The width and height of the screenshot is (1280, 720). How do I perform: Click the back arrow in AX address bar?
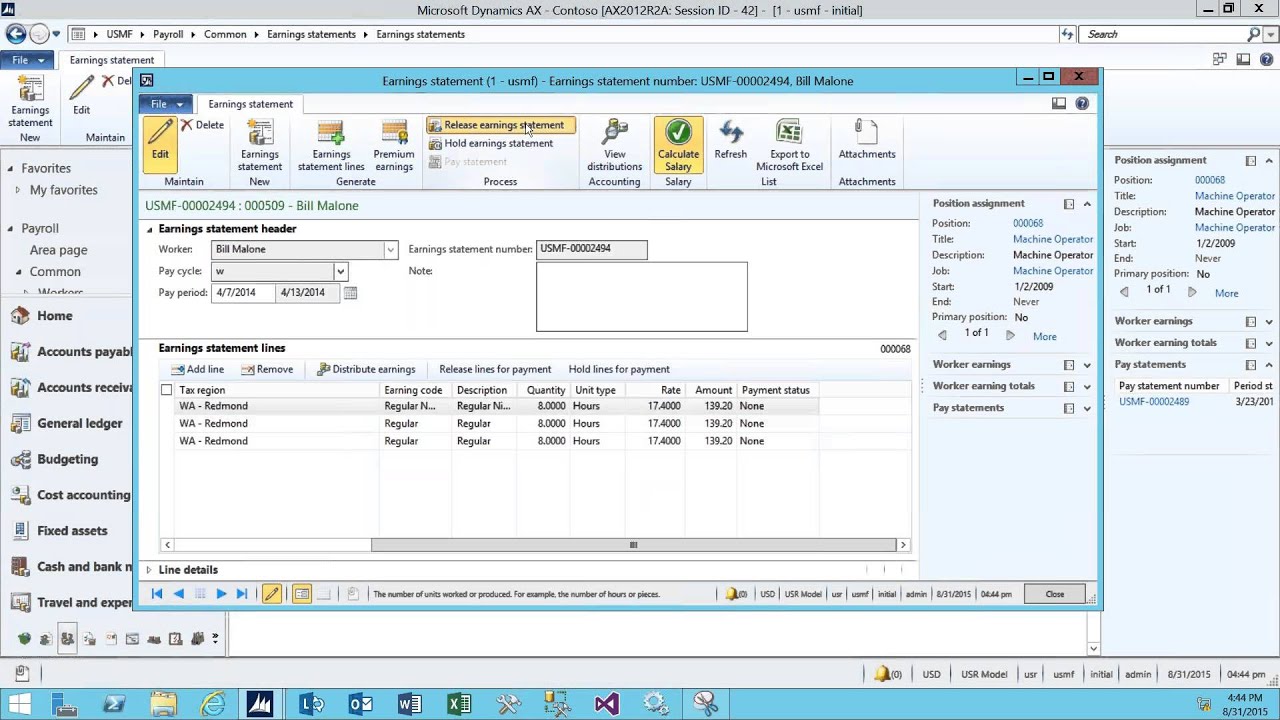16,34
